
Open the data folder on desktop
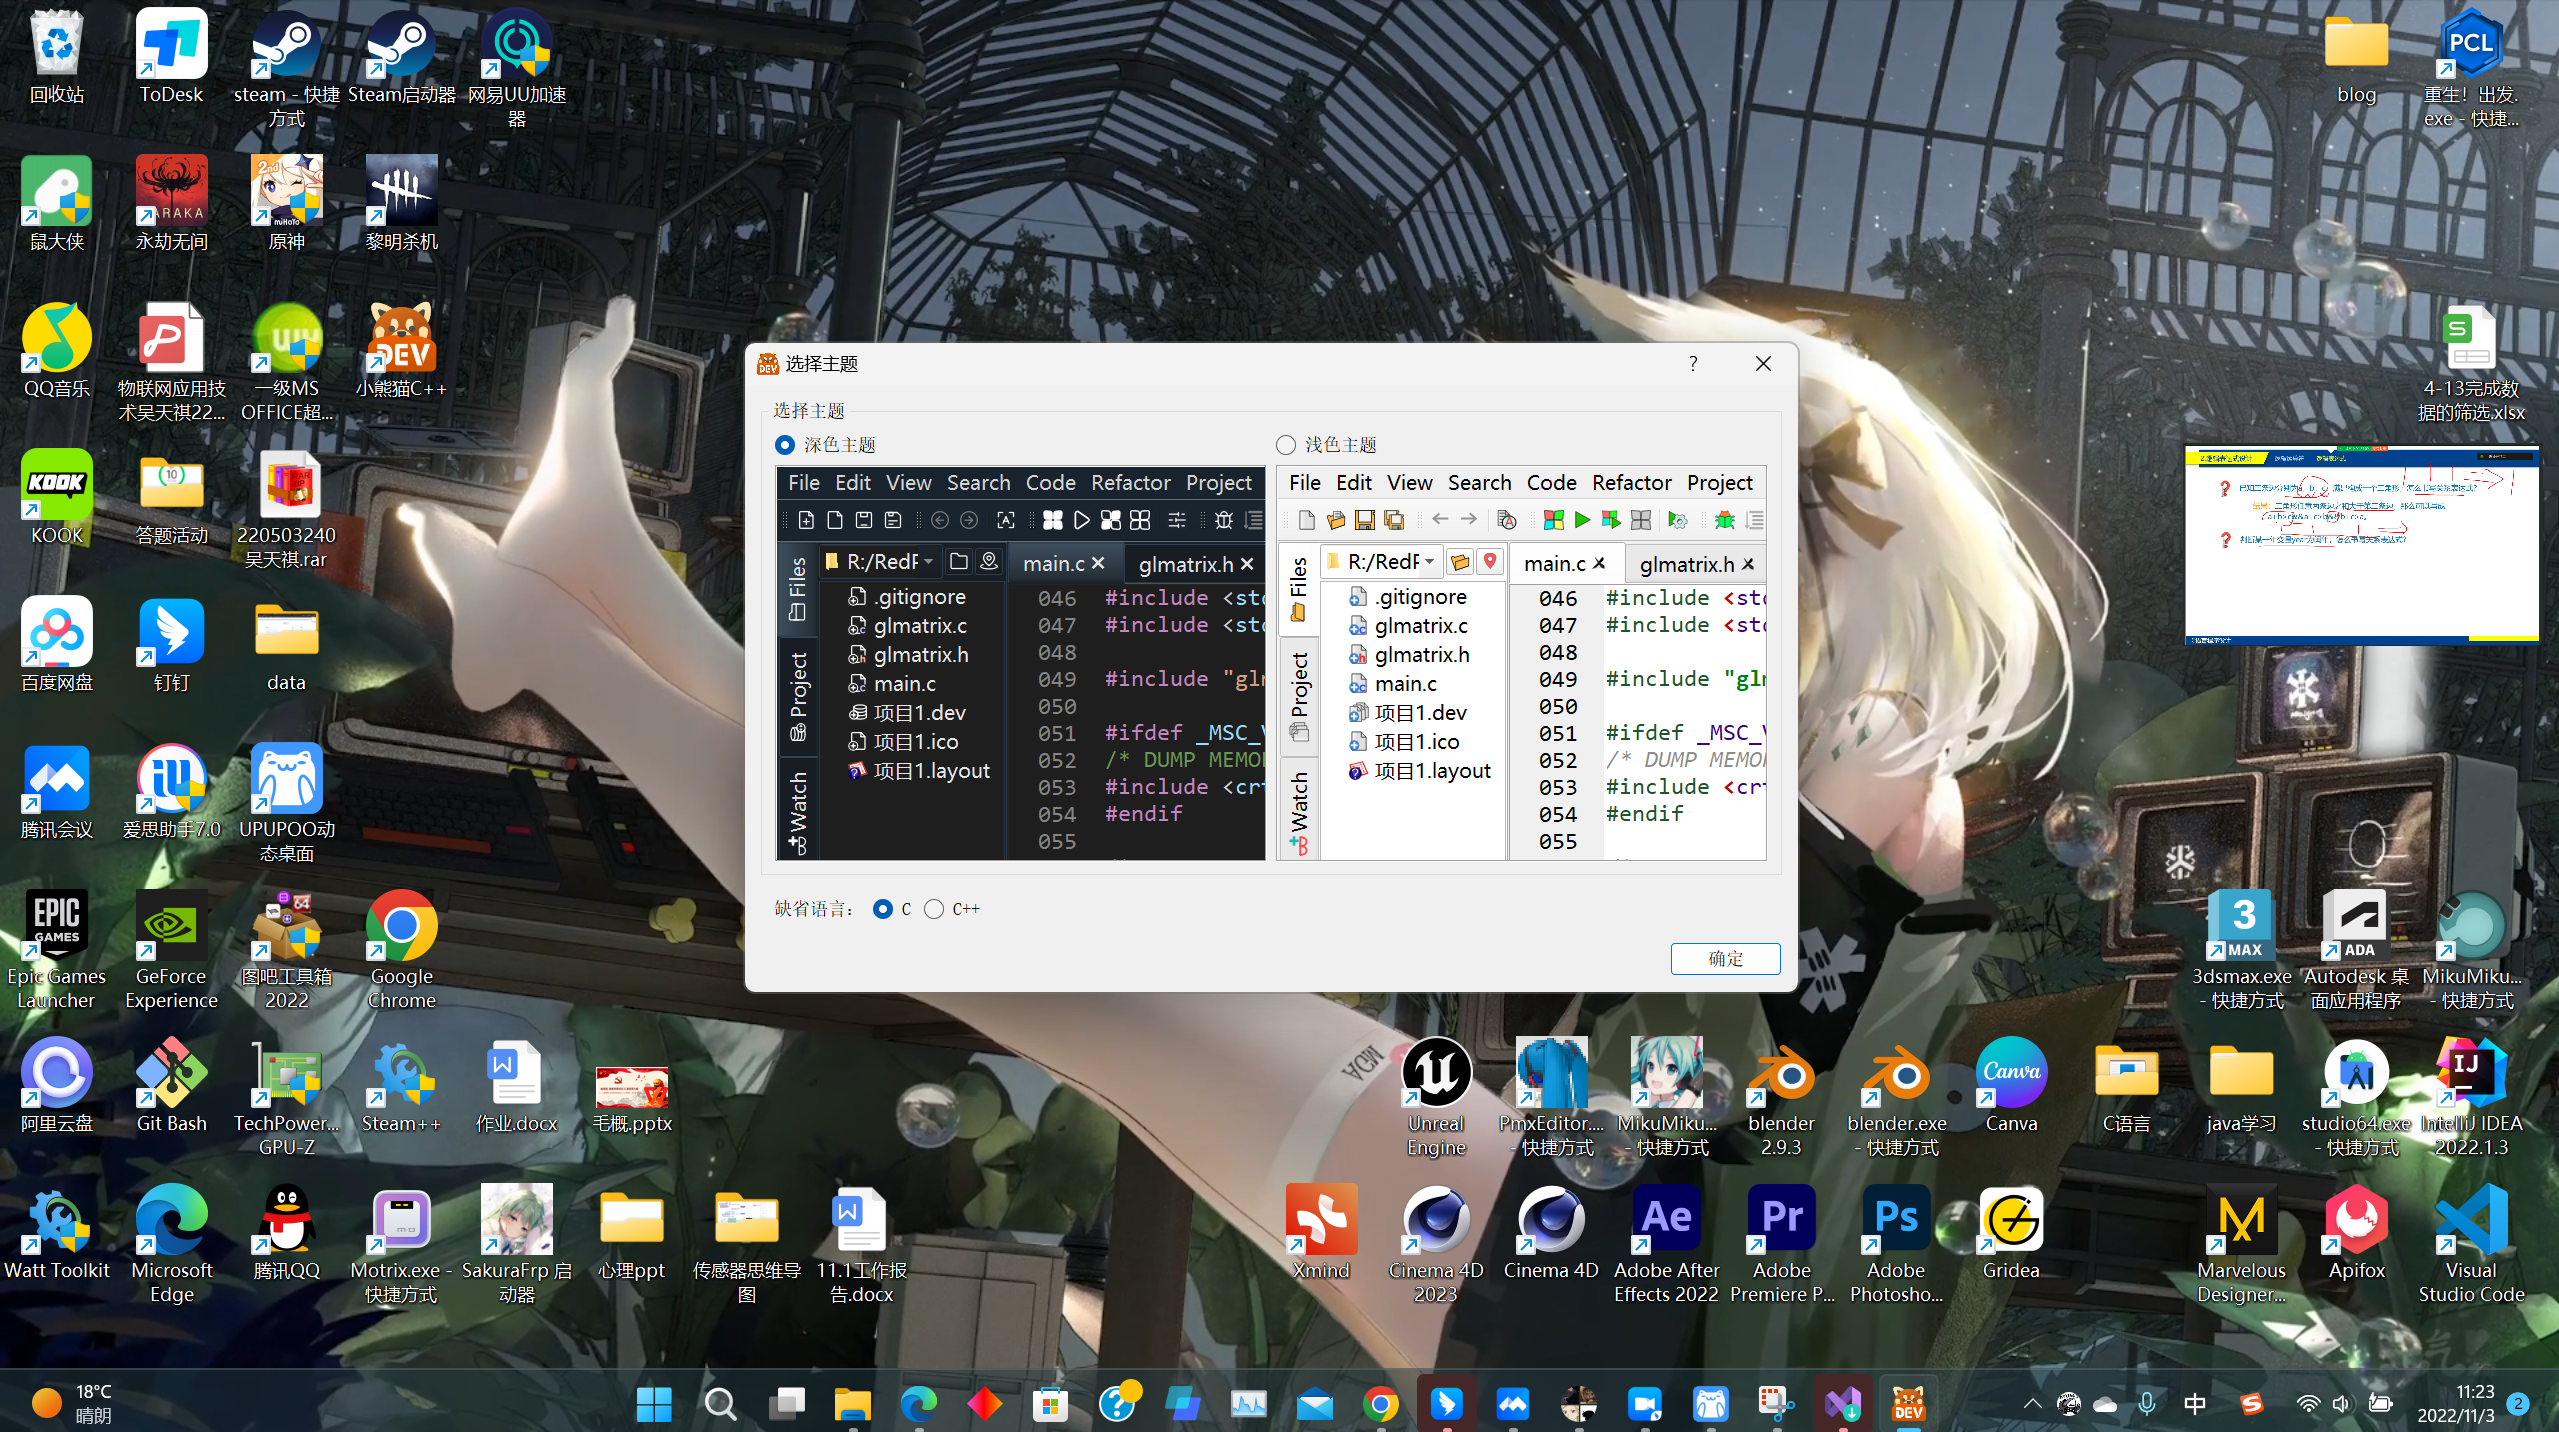[286, 645]
